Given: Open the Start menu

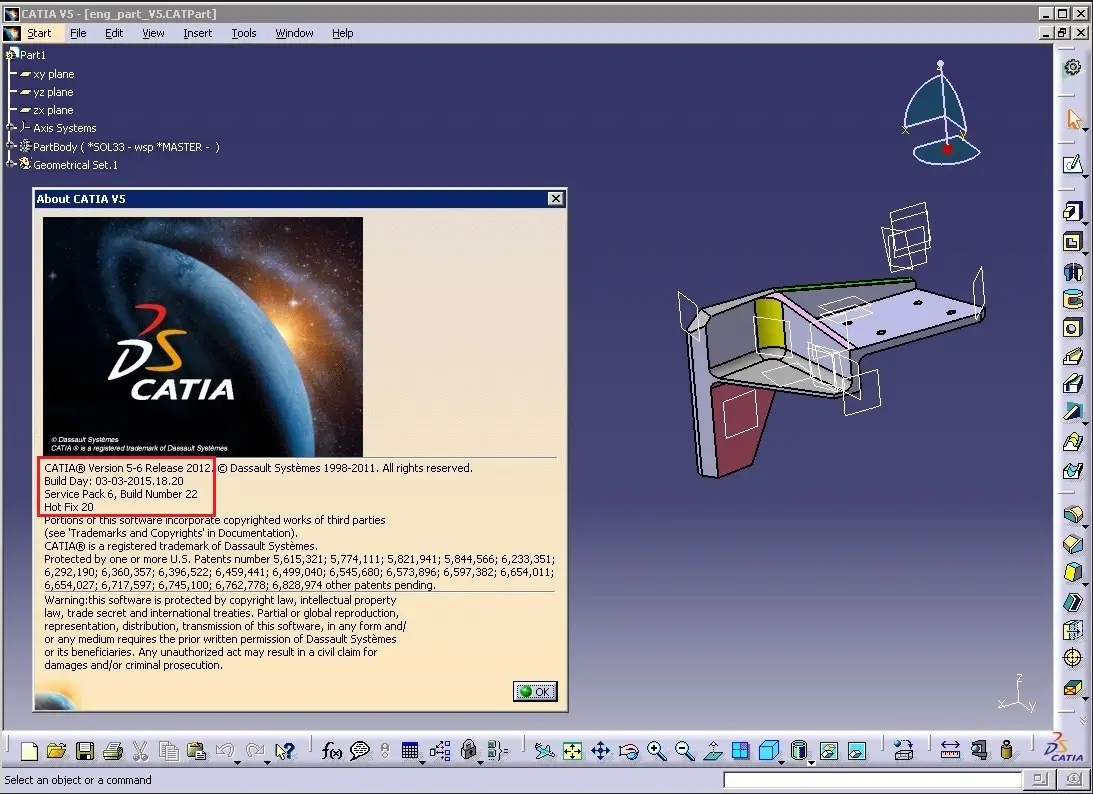Looking at the screenshot, I should (39, 33).
